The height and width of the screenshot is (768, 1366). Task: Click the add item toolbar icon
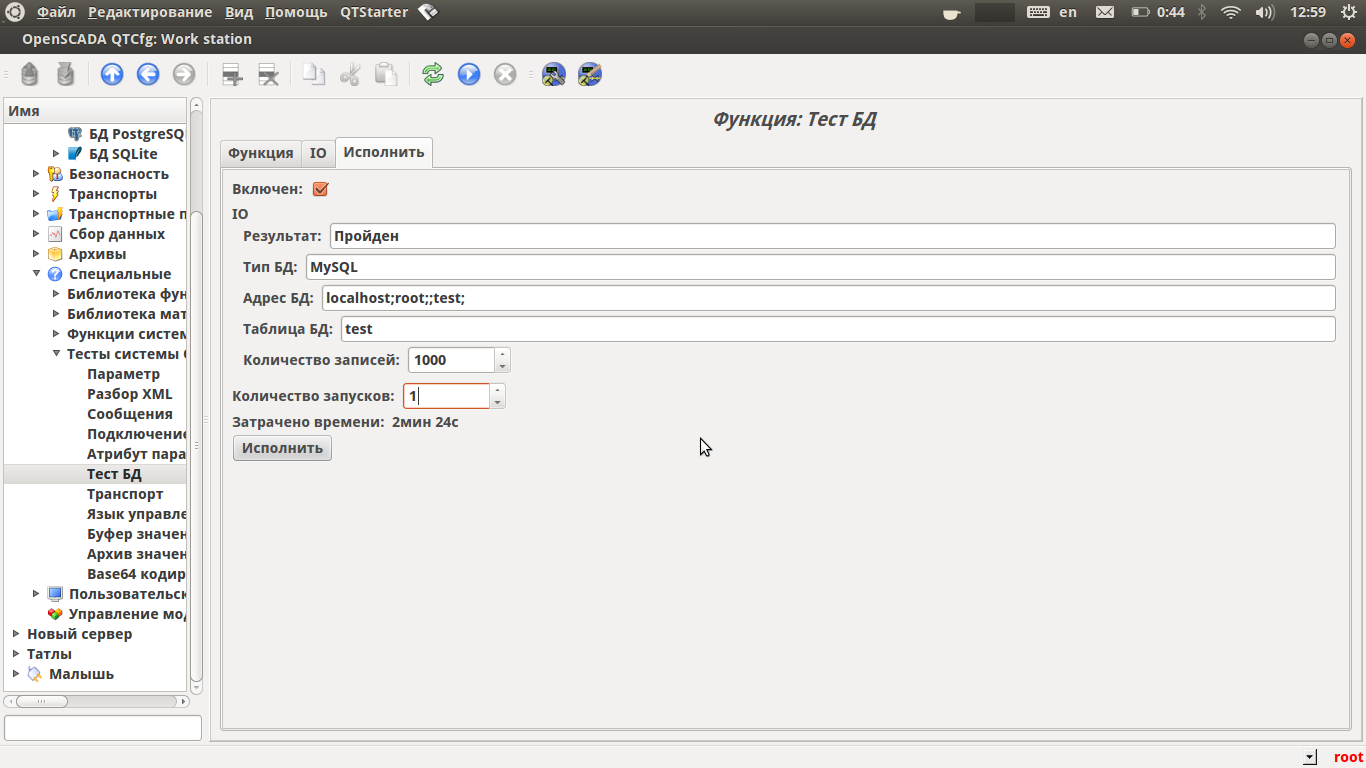coord(232,74)
